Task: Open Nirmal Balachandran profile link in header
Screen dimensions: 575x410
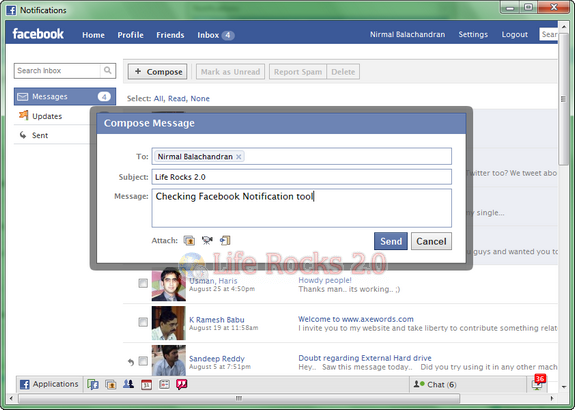Action: [x=407, y=34]
